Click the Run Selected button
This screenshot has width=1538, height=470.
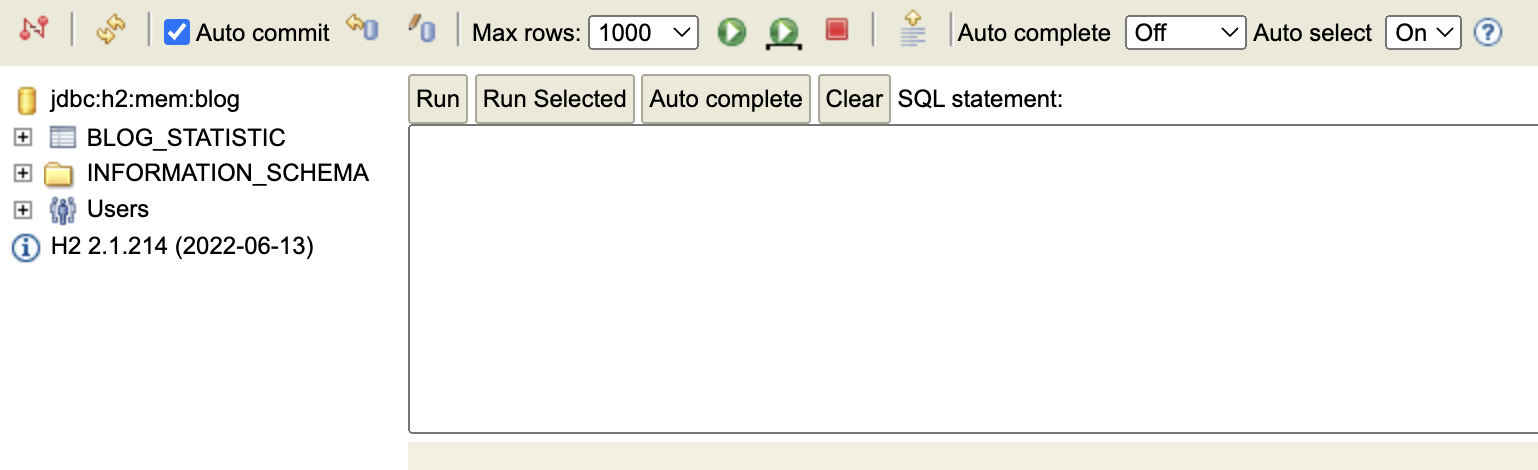click(x=555, y=99)
